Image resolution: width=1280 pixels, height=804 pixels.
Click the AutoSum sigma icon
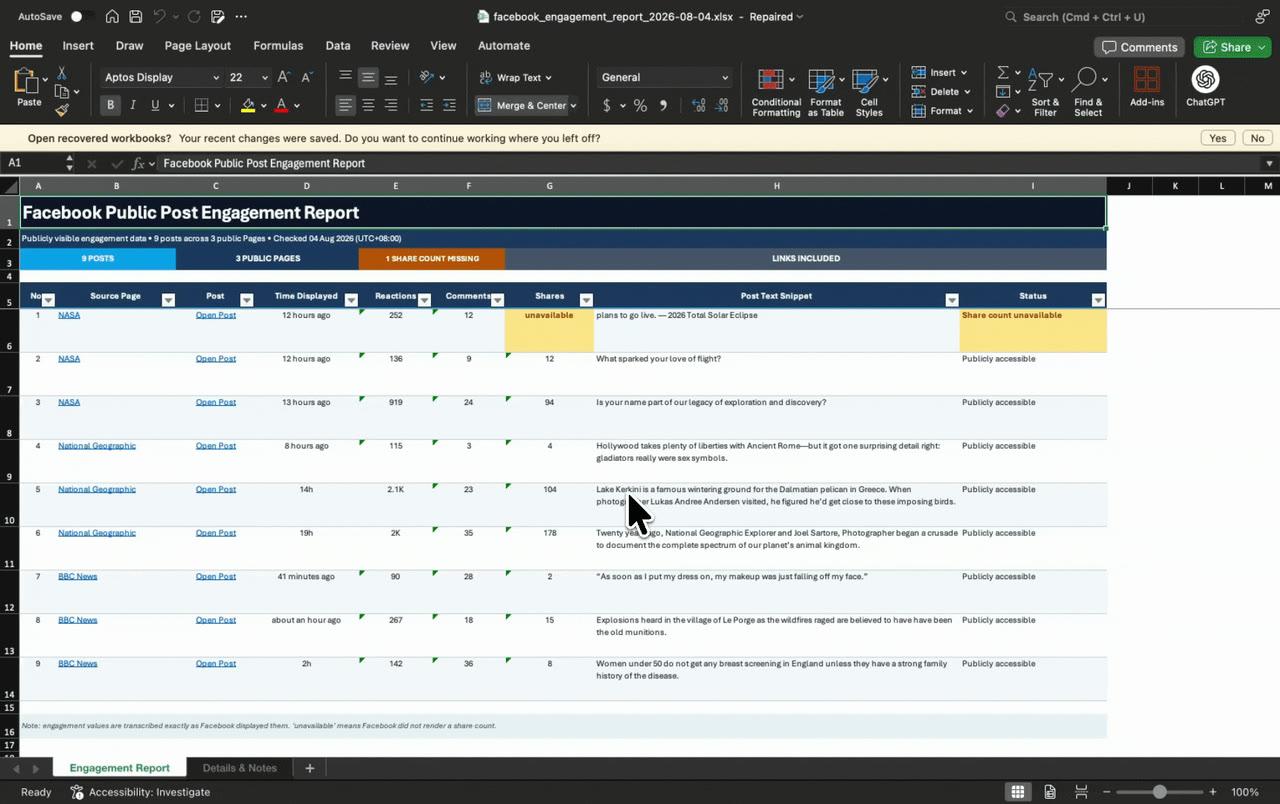point(1003,73)
